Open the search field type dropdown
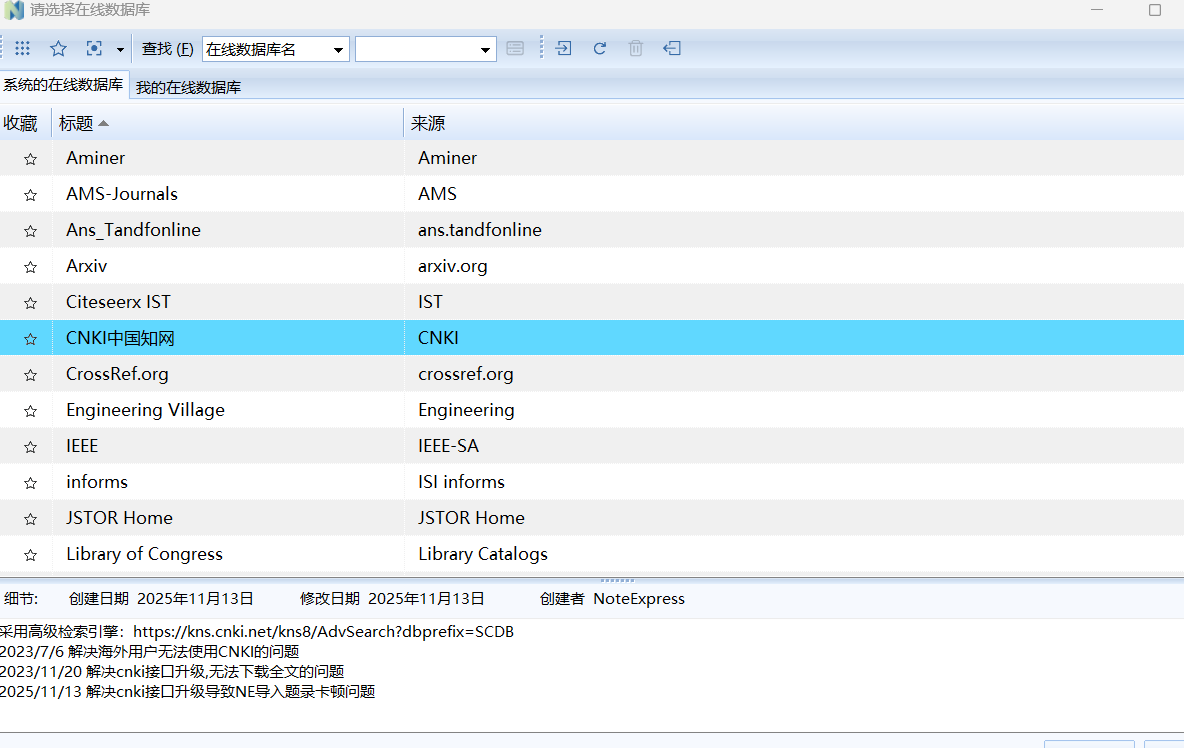Screen dimensions: 1184x748 338,48
